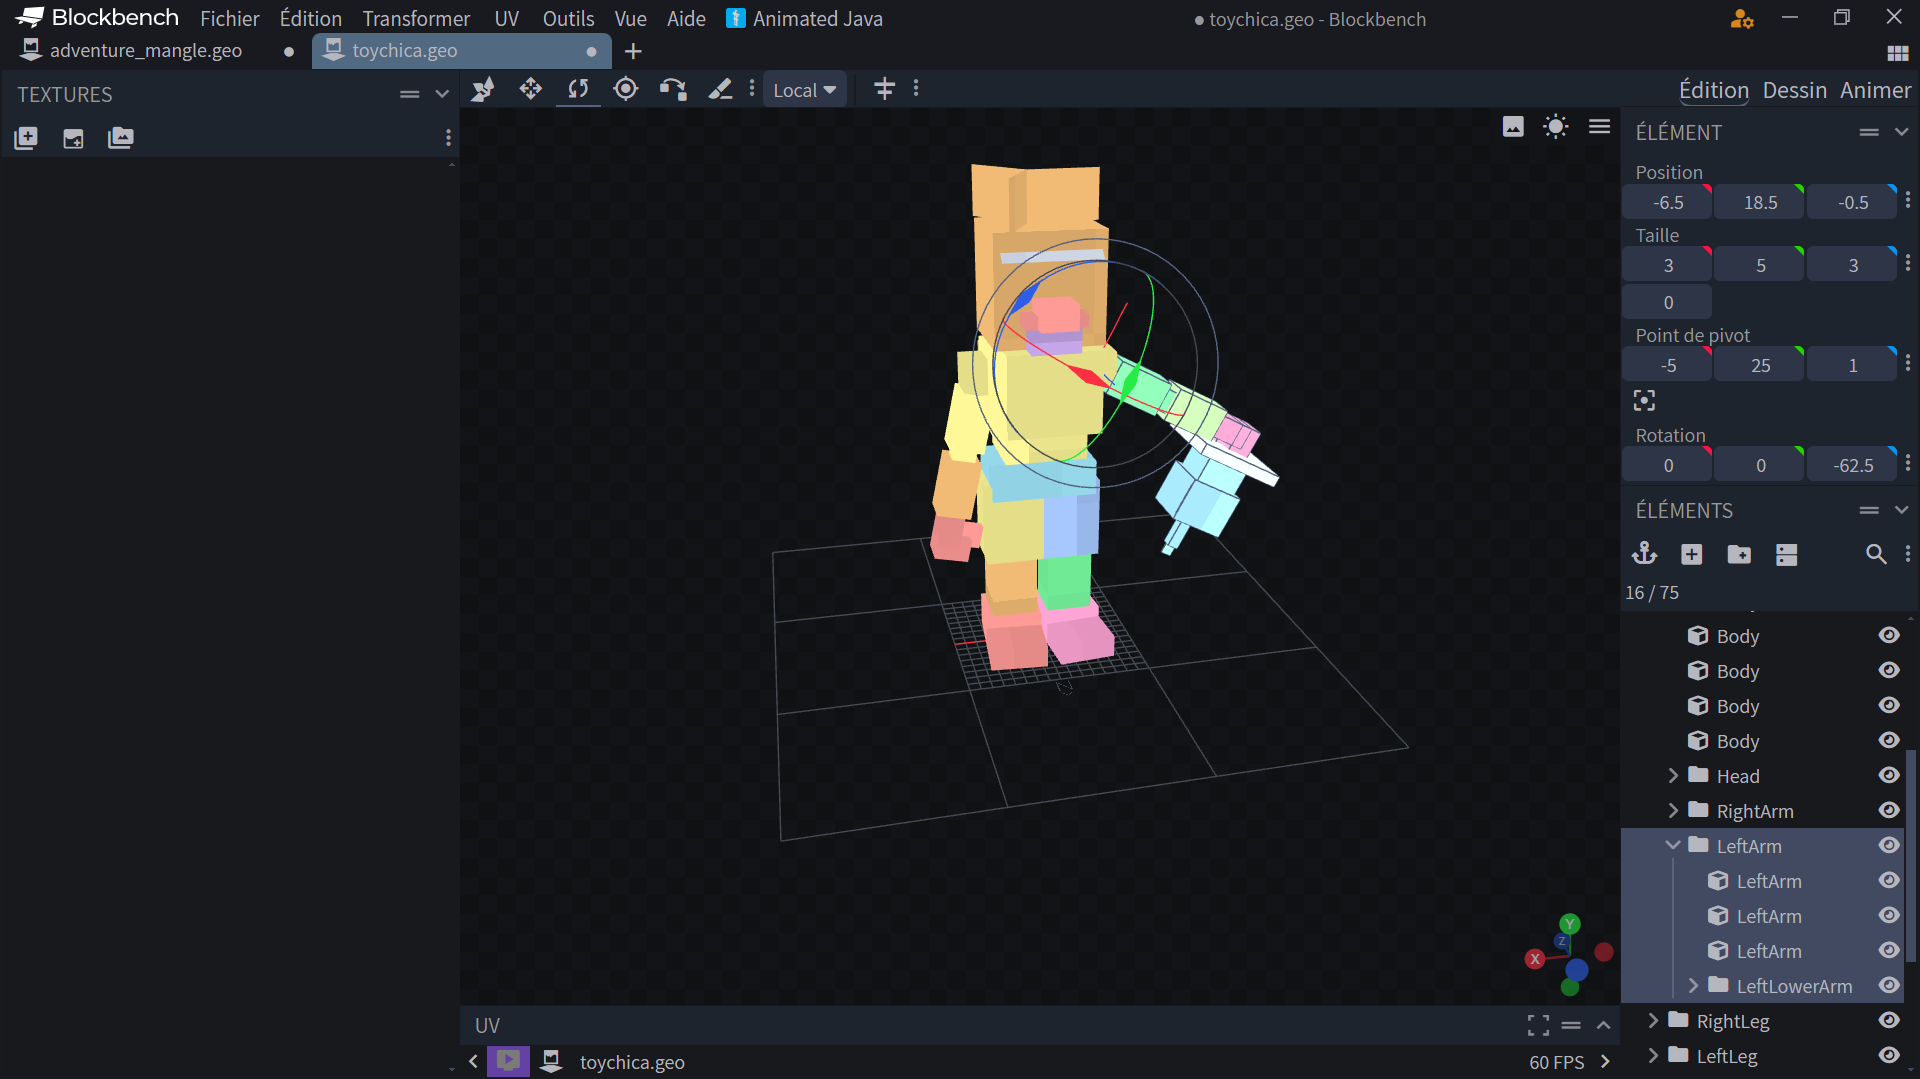Open a new tab with plus button

(633, 51)
